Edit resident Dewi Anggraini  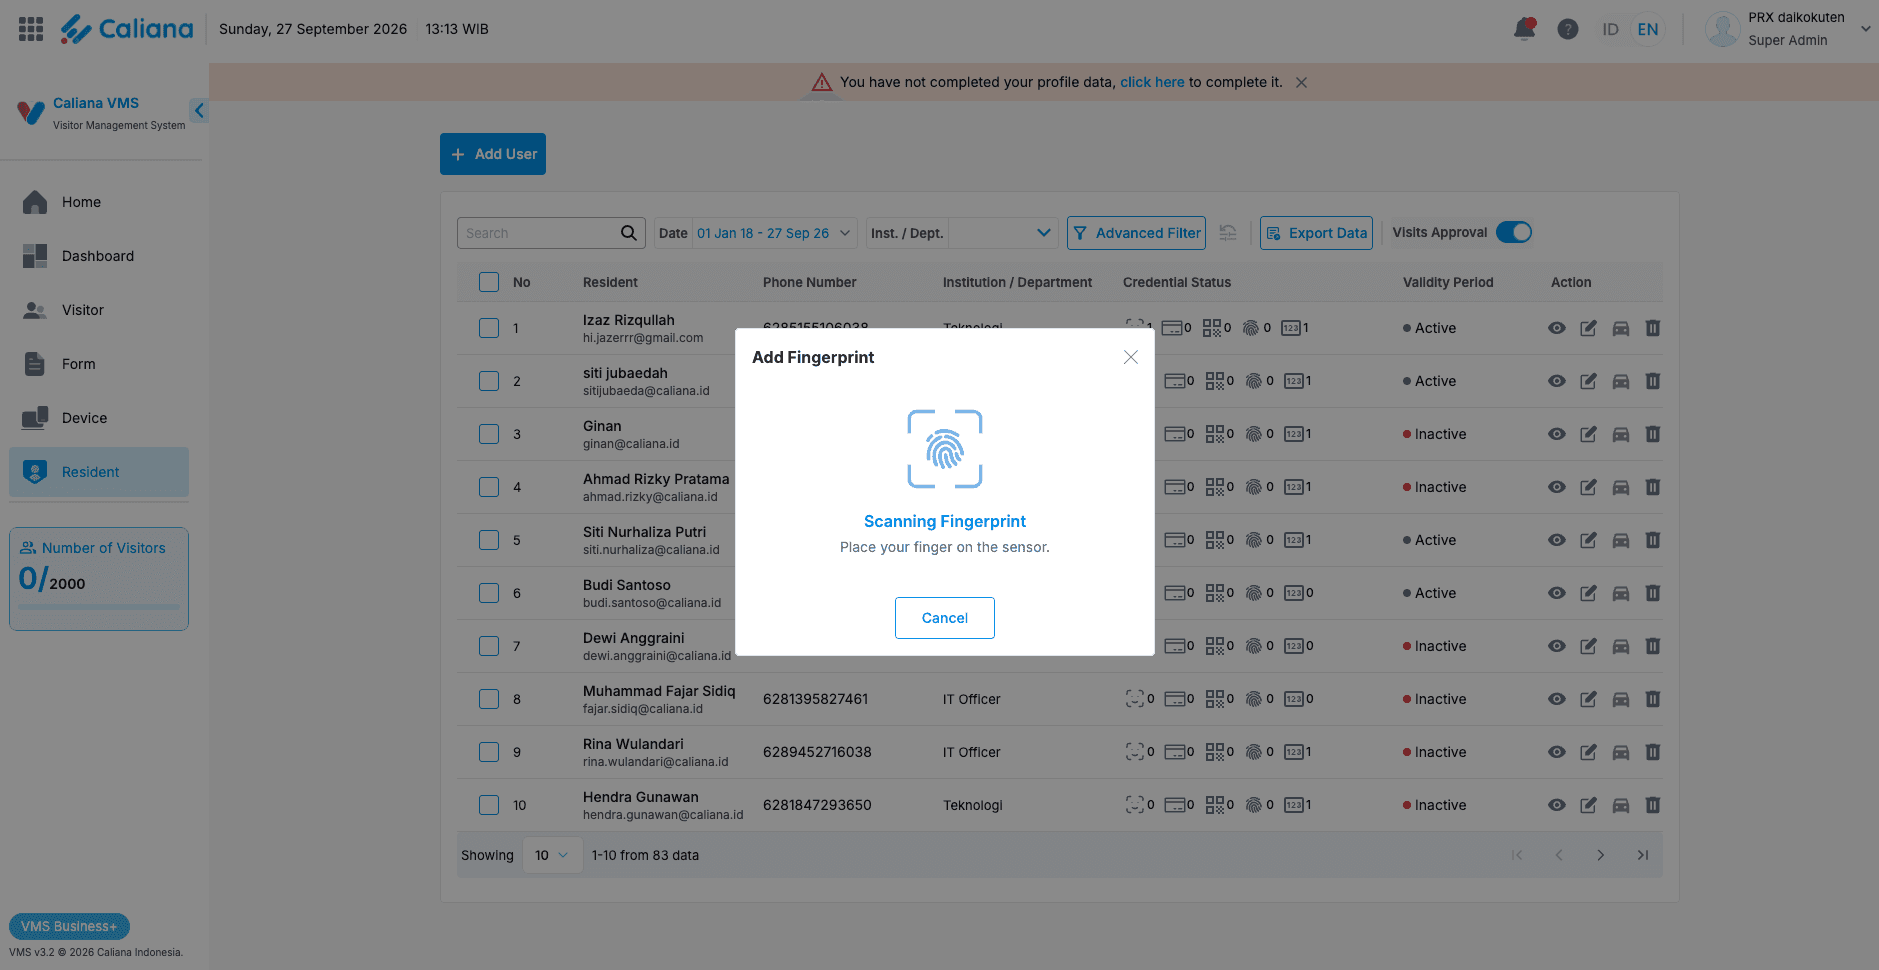point(1588,646)
